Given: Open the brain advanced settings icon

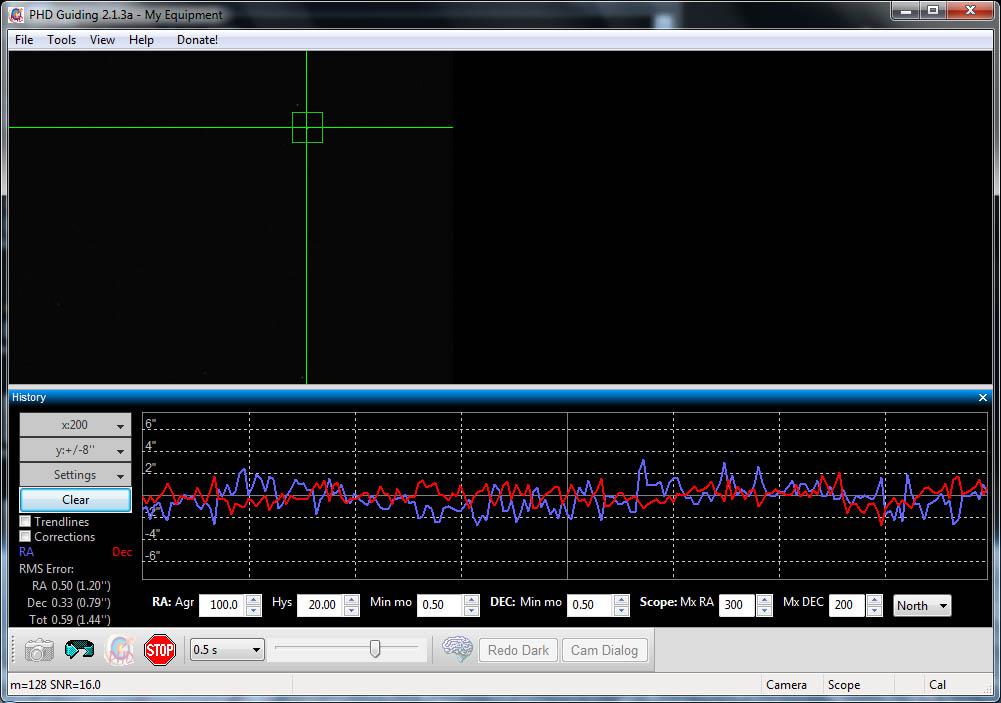Looking at the screenshot, I should (x=457, y=650).
